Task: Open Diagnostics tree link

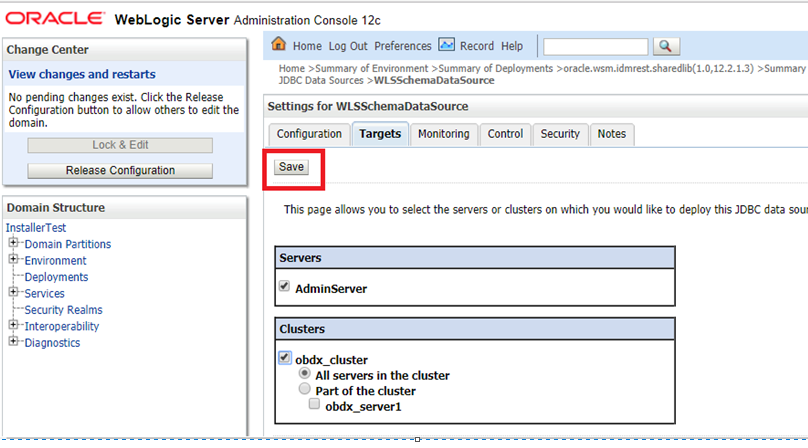Action: pyautogui.click(x=52, y=343)
